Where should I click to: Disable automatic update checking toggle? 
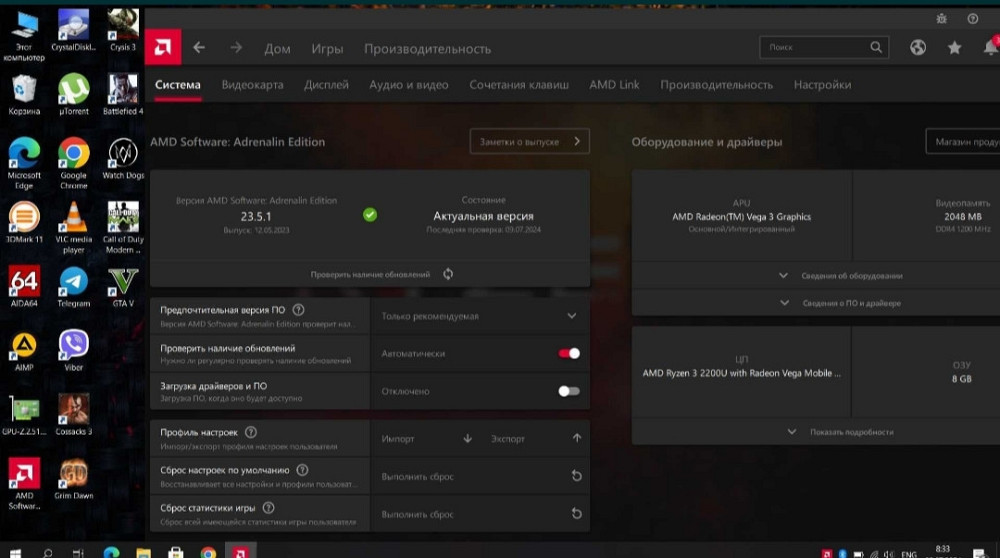coord(568,353)
